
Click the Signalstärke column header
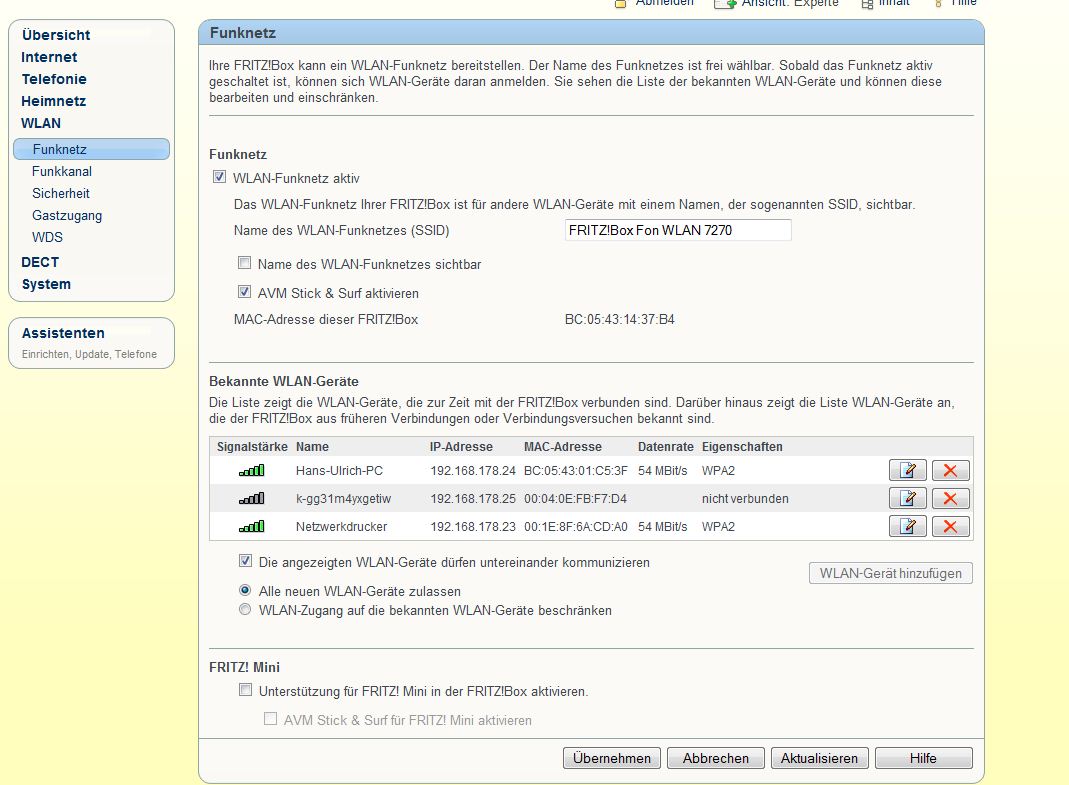[252, 447]
